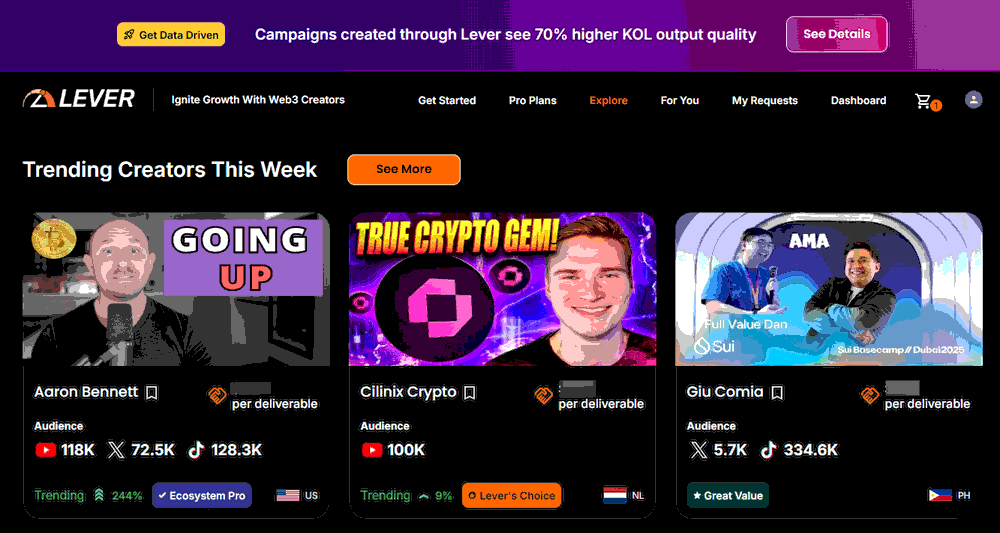Click the Lever's Choice badge
This screenshot has height=533, width=1000.
(x=511, y=495)
